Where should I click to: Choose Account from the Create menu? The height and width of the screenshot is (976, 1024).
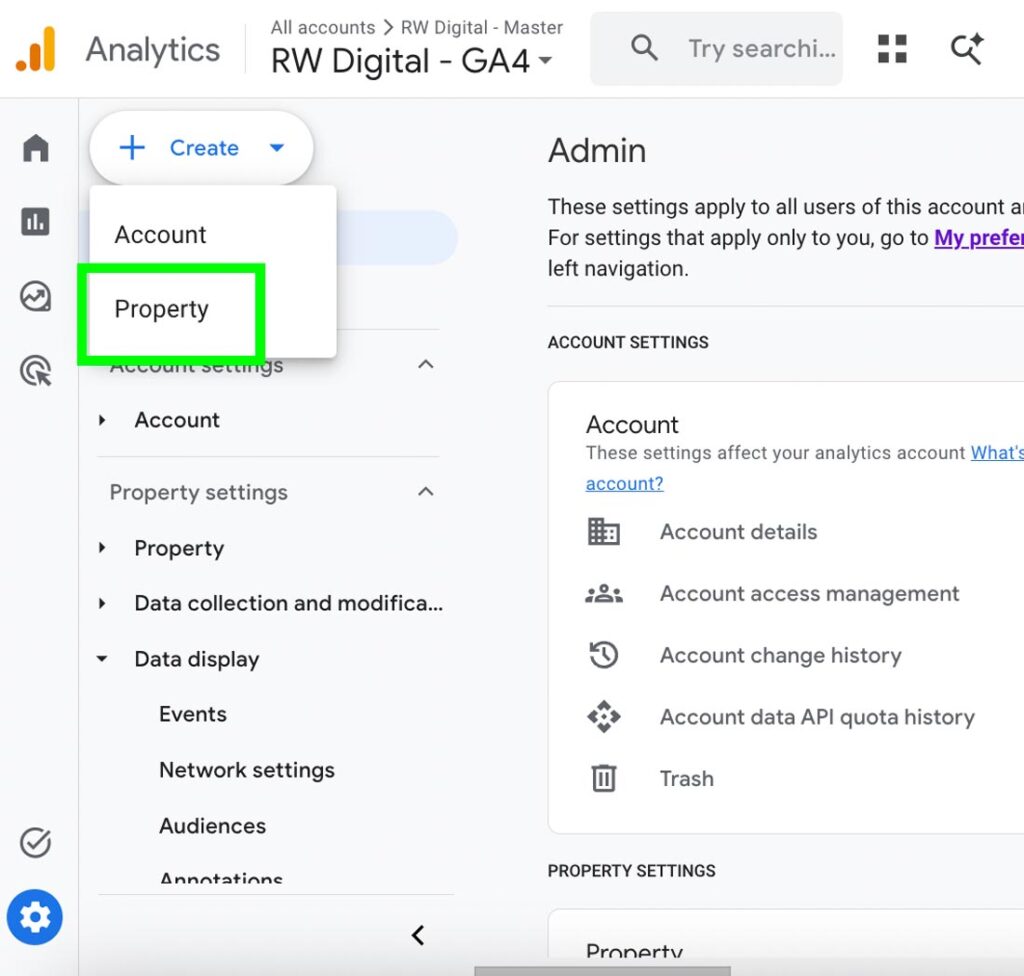(213, 234)
